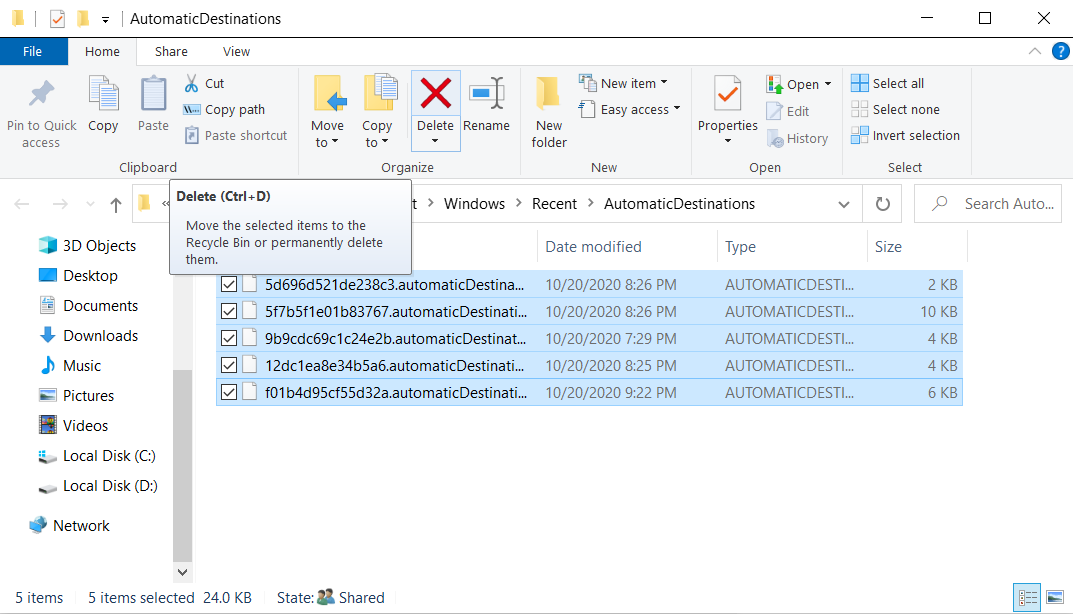Click Select none in the ribbon

coord(905,109)
